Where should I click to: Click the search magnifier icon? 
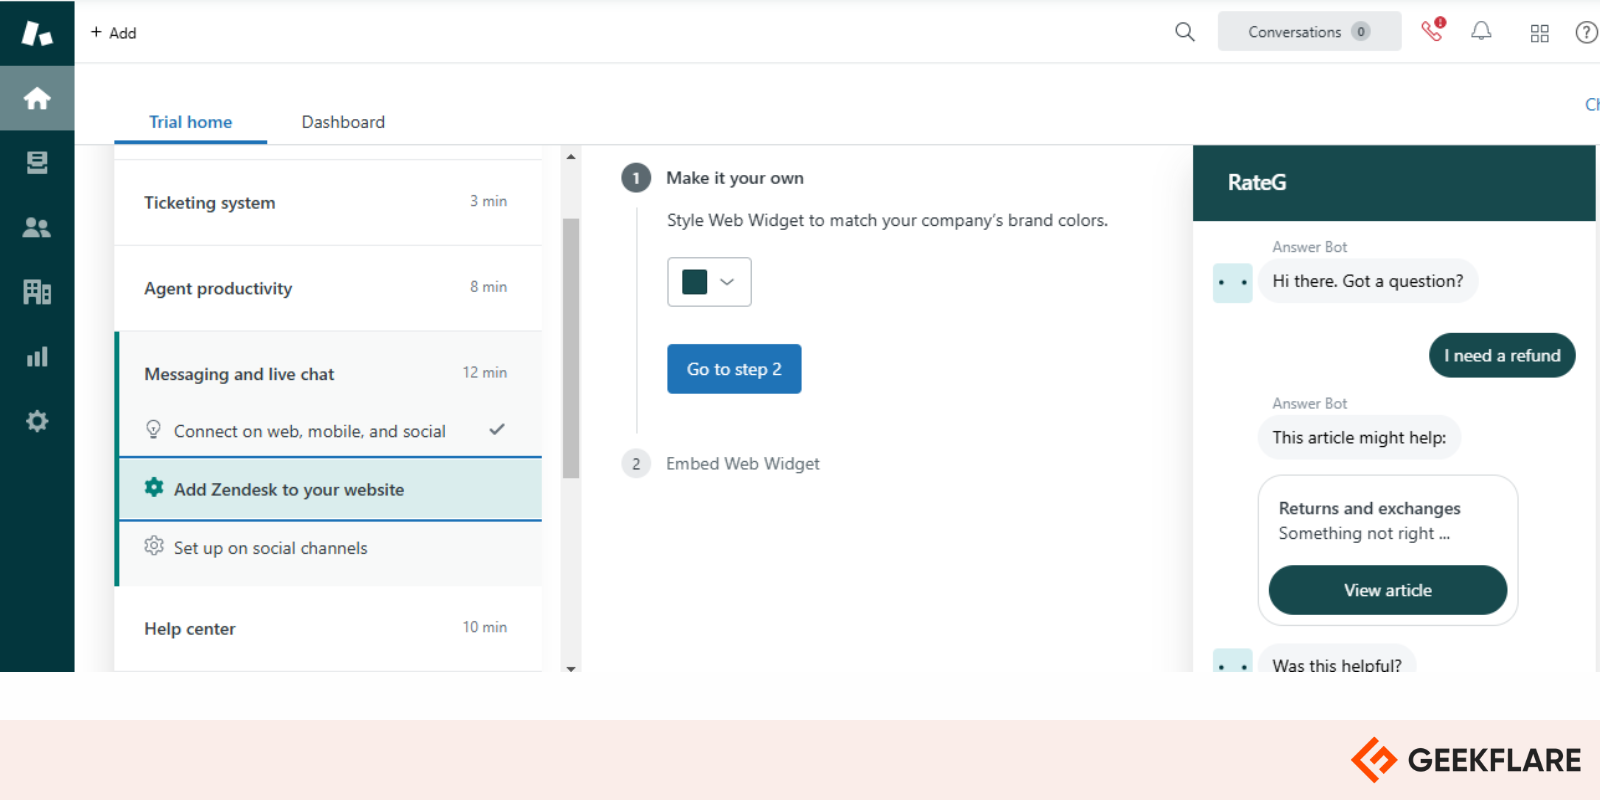click(x=1185, y=32)
